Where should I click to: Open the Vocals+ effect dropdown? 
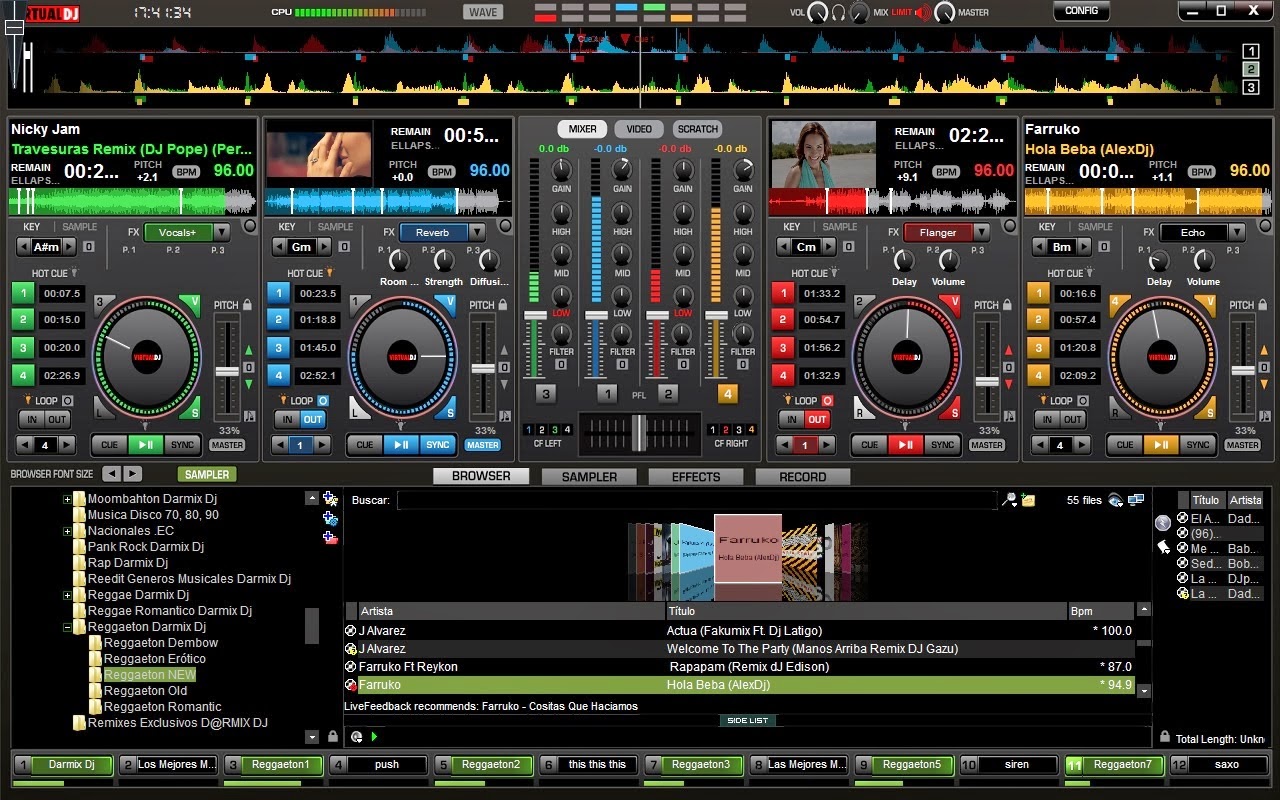click(222, 232)
